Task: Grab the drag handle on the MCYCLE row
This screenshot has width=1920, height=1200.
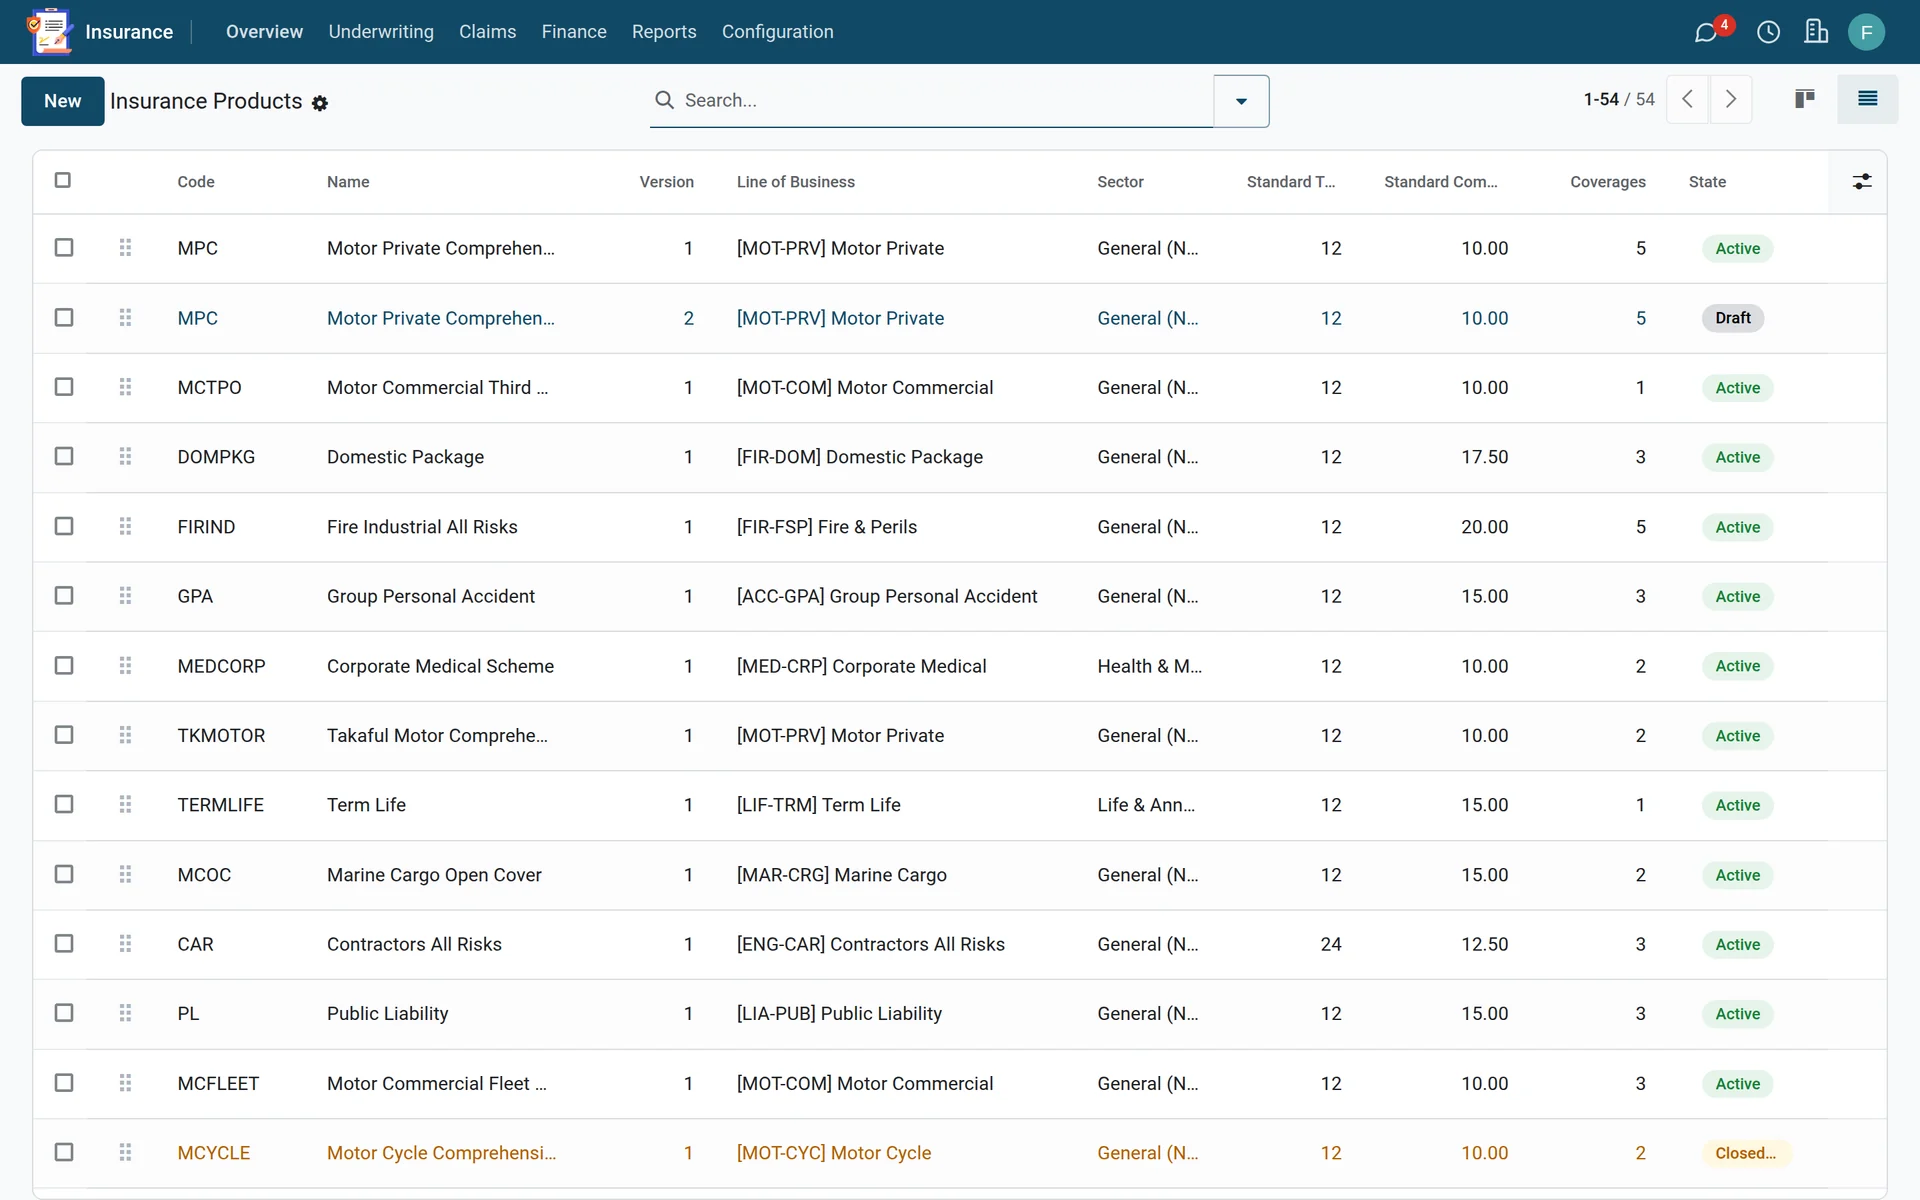Action: pyautogui.click(x=125, y=1152)
